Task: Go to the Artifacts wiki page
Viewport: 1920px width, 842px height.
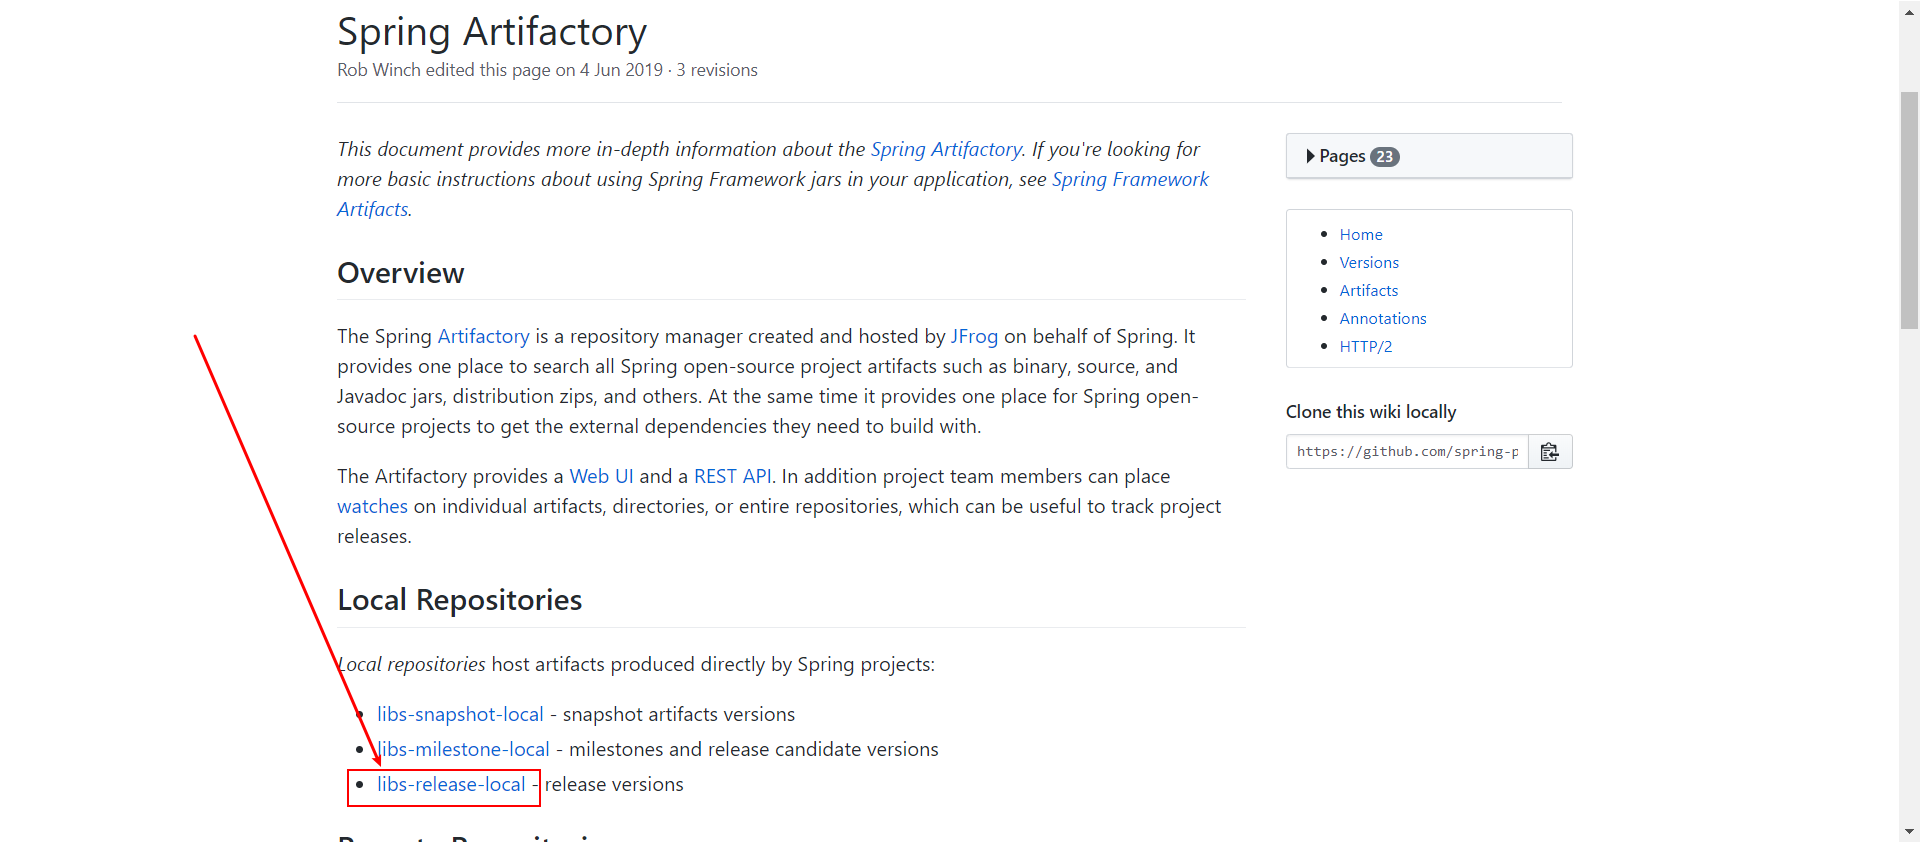Action: tap(1369, 290)
